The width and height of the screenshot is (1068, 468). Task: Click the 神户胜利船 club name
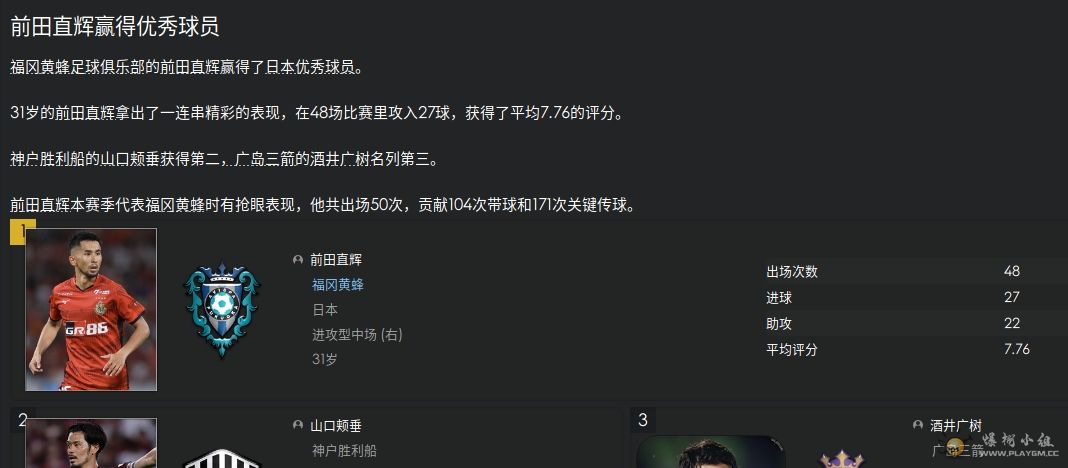click(x=344, y=450)
